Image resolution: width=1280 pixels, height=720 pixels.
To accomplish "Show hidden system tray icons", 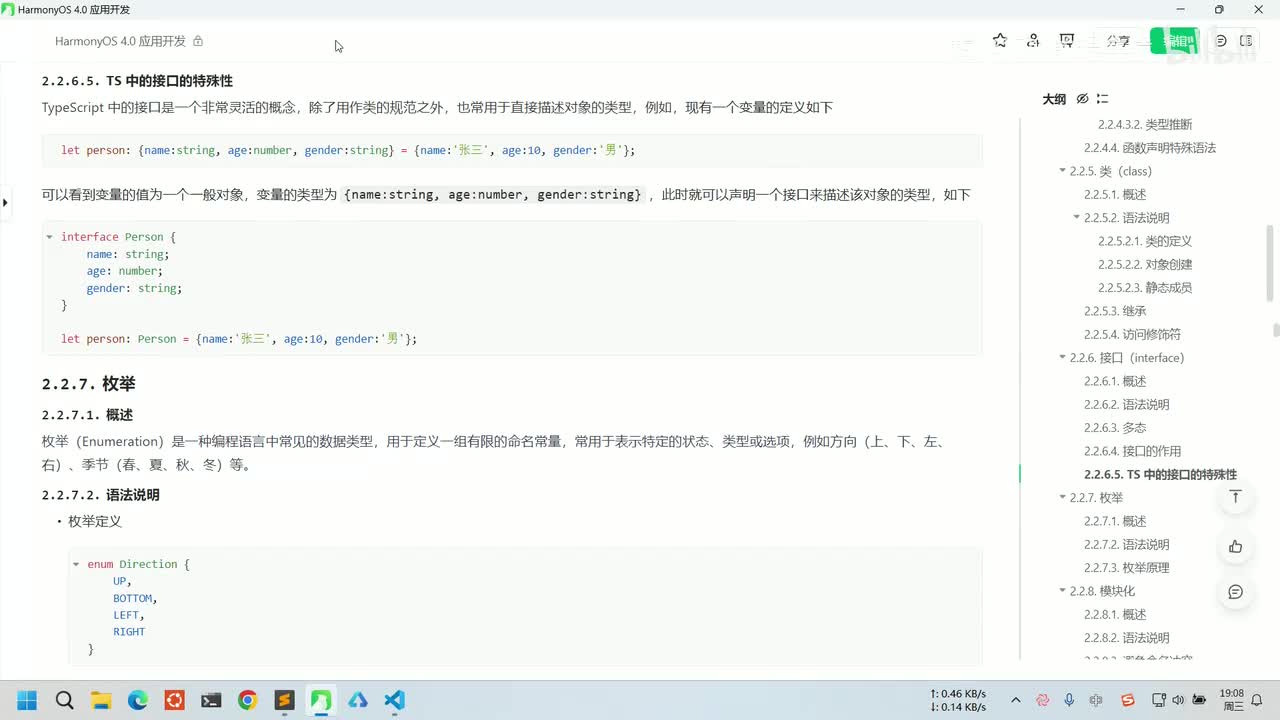I will coord(1016,700).
